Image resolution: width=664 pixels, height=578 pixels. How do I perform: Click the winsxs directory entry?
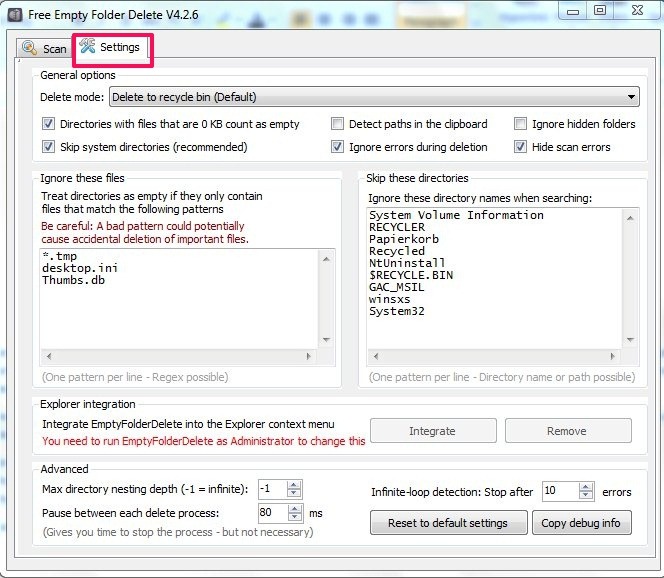coord(390,299)
